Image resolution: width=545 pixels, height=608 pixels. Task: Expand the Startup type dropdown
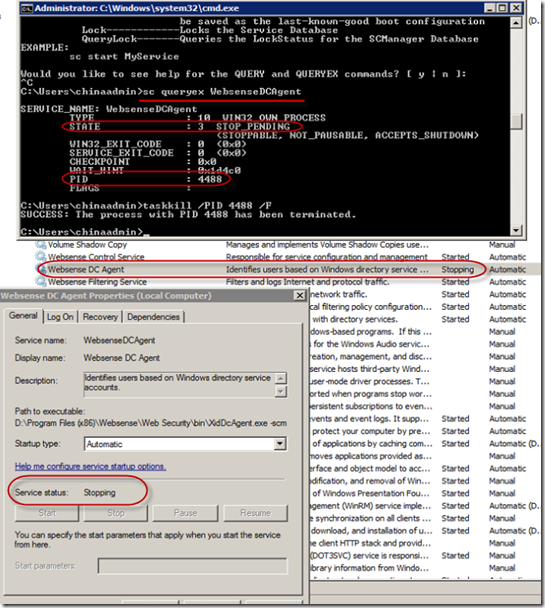pyautogui.click(x=279, y=444)
